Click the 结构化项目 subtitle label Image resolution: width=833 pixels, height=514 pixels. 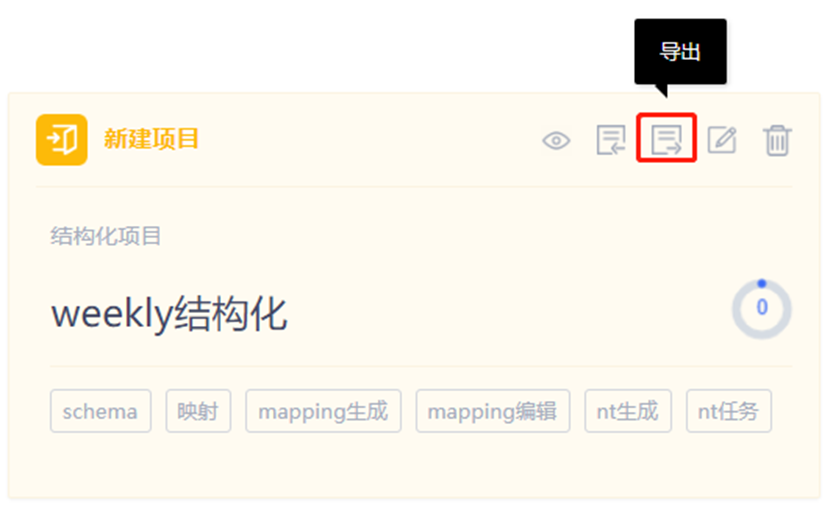pos(106,236)
